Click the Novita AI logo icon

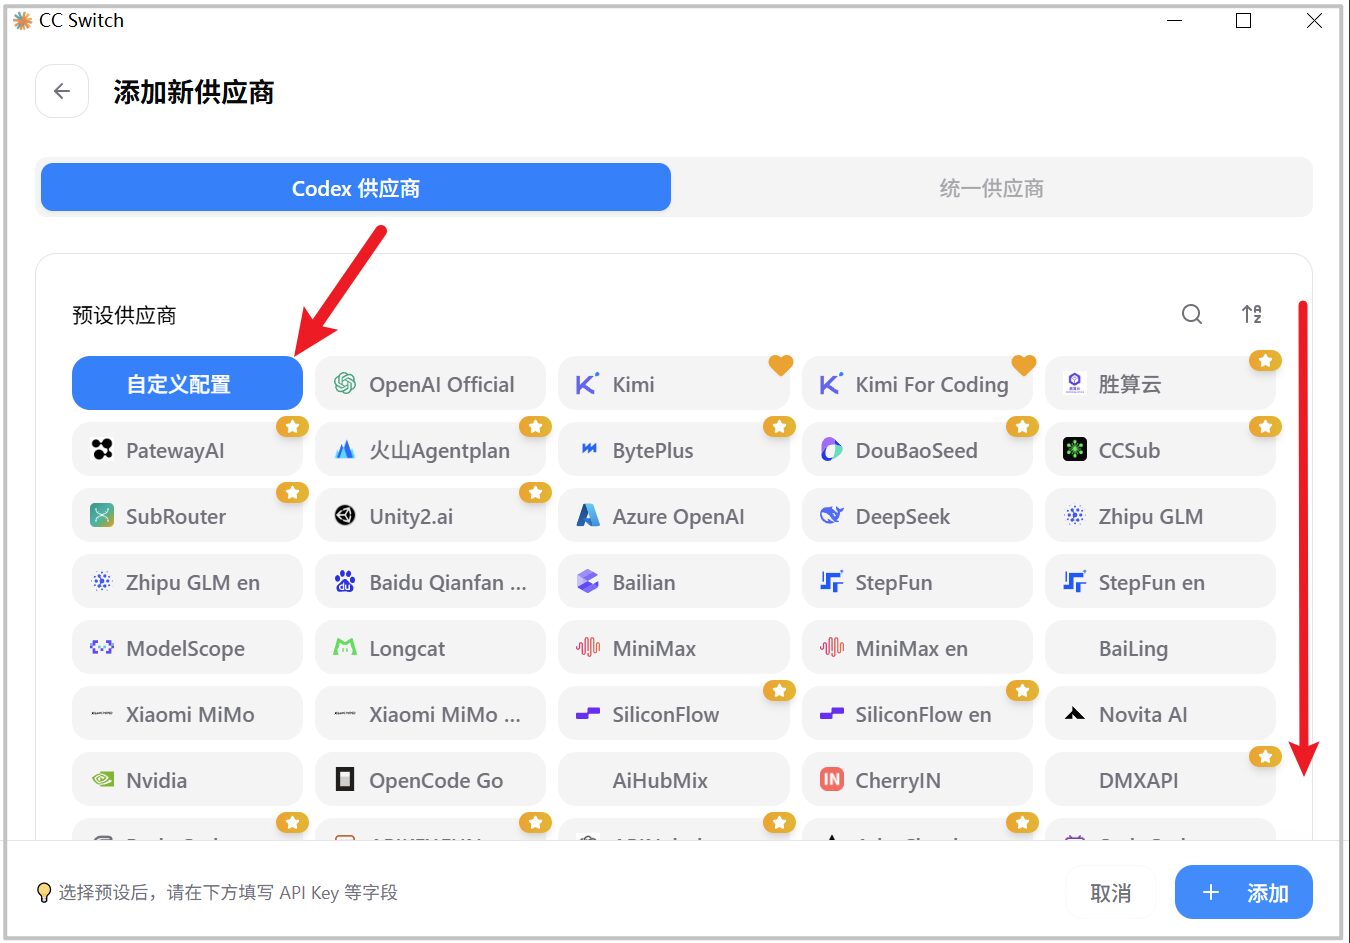[x=1075, y=714]
